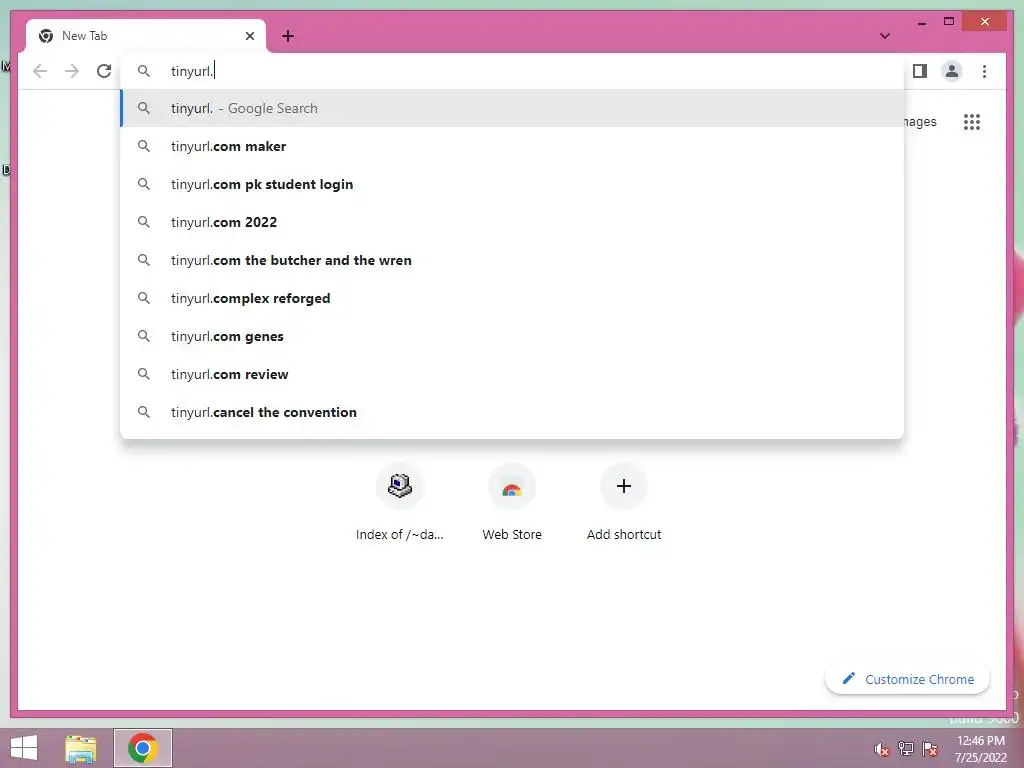Screen dimensions: 1024x768
Task: Choose suggestion 'tinyurl.com pk student login'
Action: [513, 184]
